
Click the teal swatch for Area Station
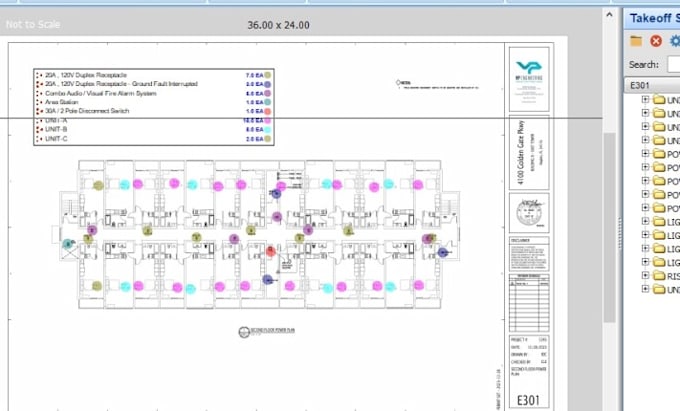(268, 102)
